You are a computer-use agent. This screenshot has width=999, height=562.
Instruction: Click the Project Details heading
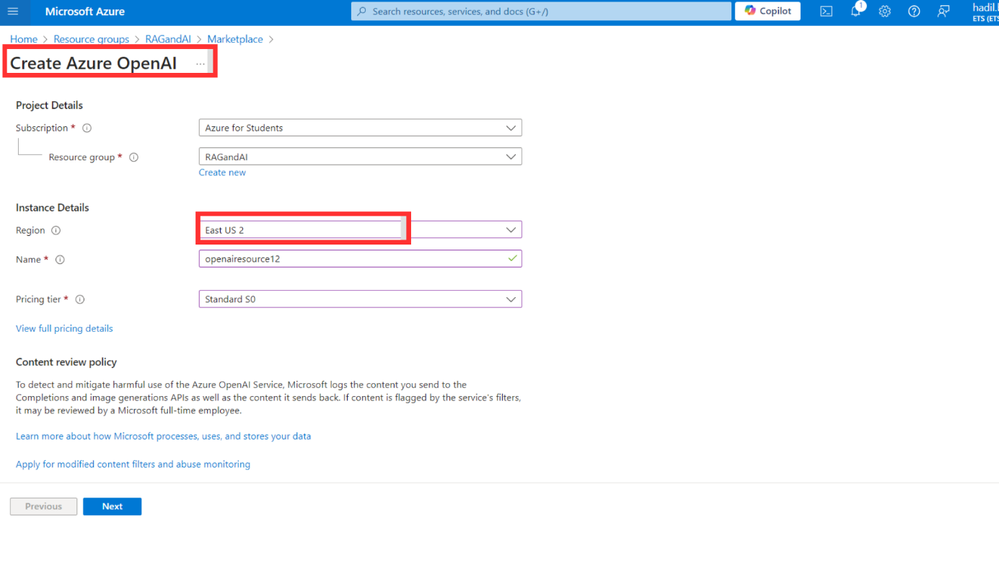pyautogui.click(x=49, y=105)
